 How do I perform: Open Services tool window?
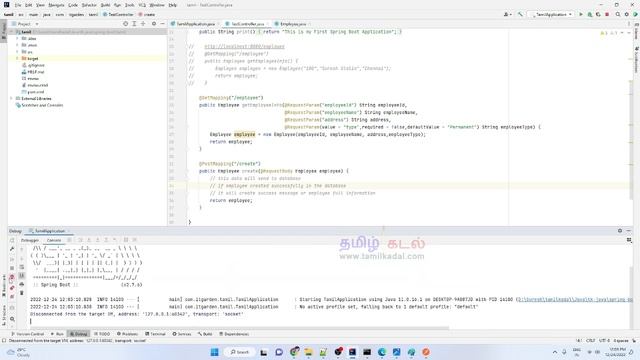(182, 334)
